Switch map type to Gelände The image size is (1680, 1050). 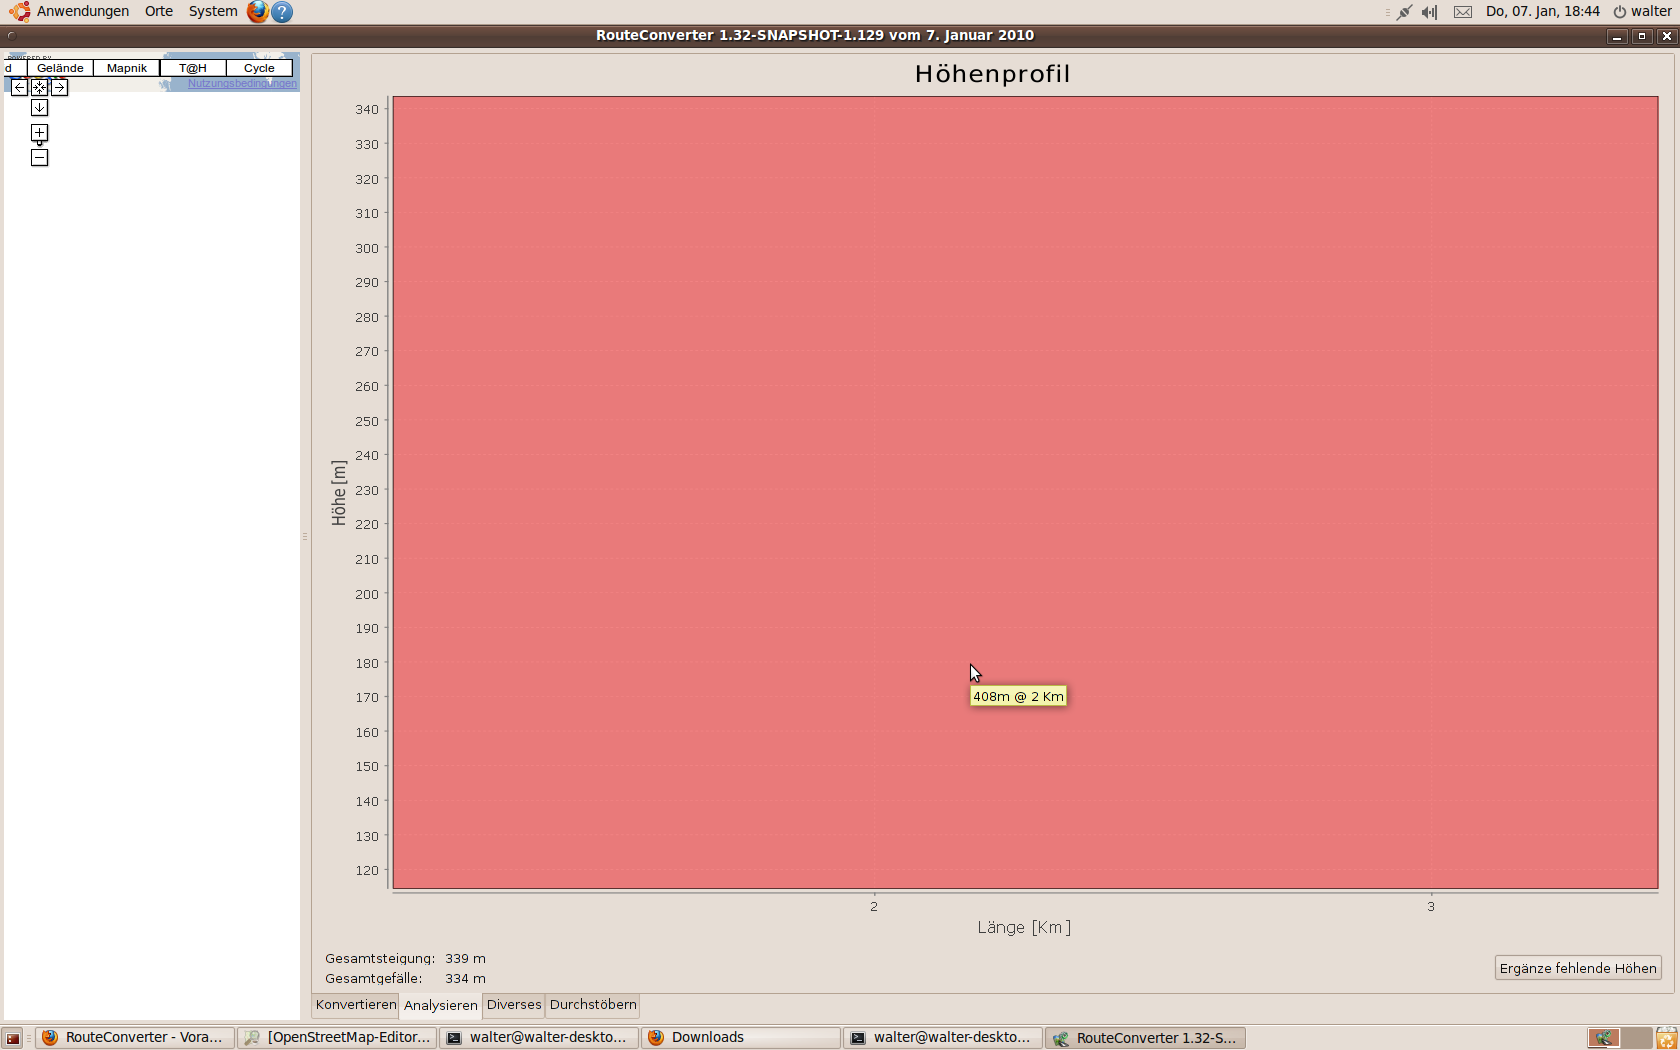click(60, 68)
